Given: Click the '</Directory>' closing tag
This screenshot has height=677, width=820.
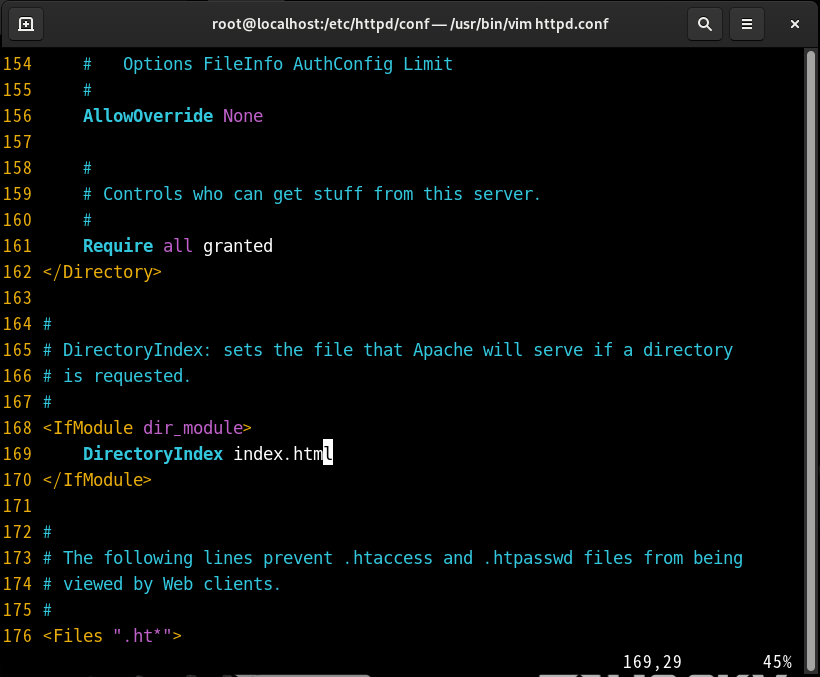Looking at the screenshot, I should [x=102, y=272].
